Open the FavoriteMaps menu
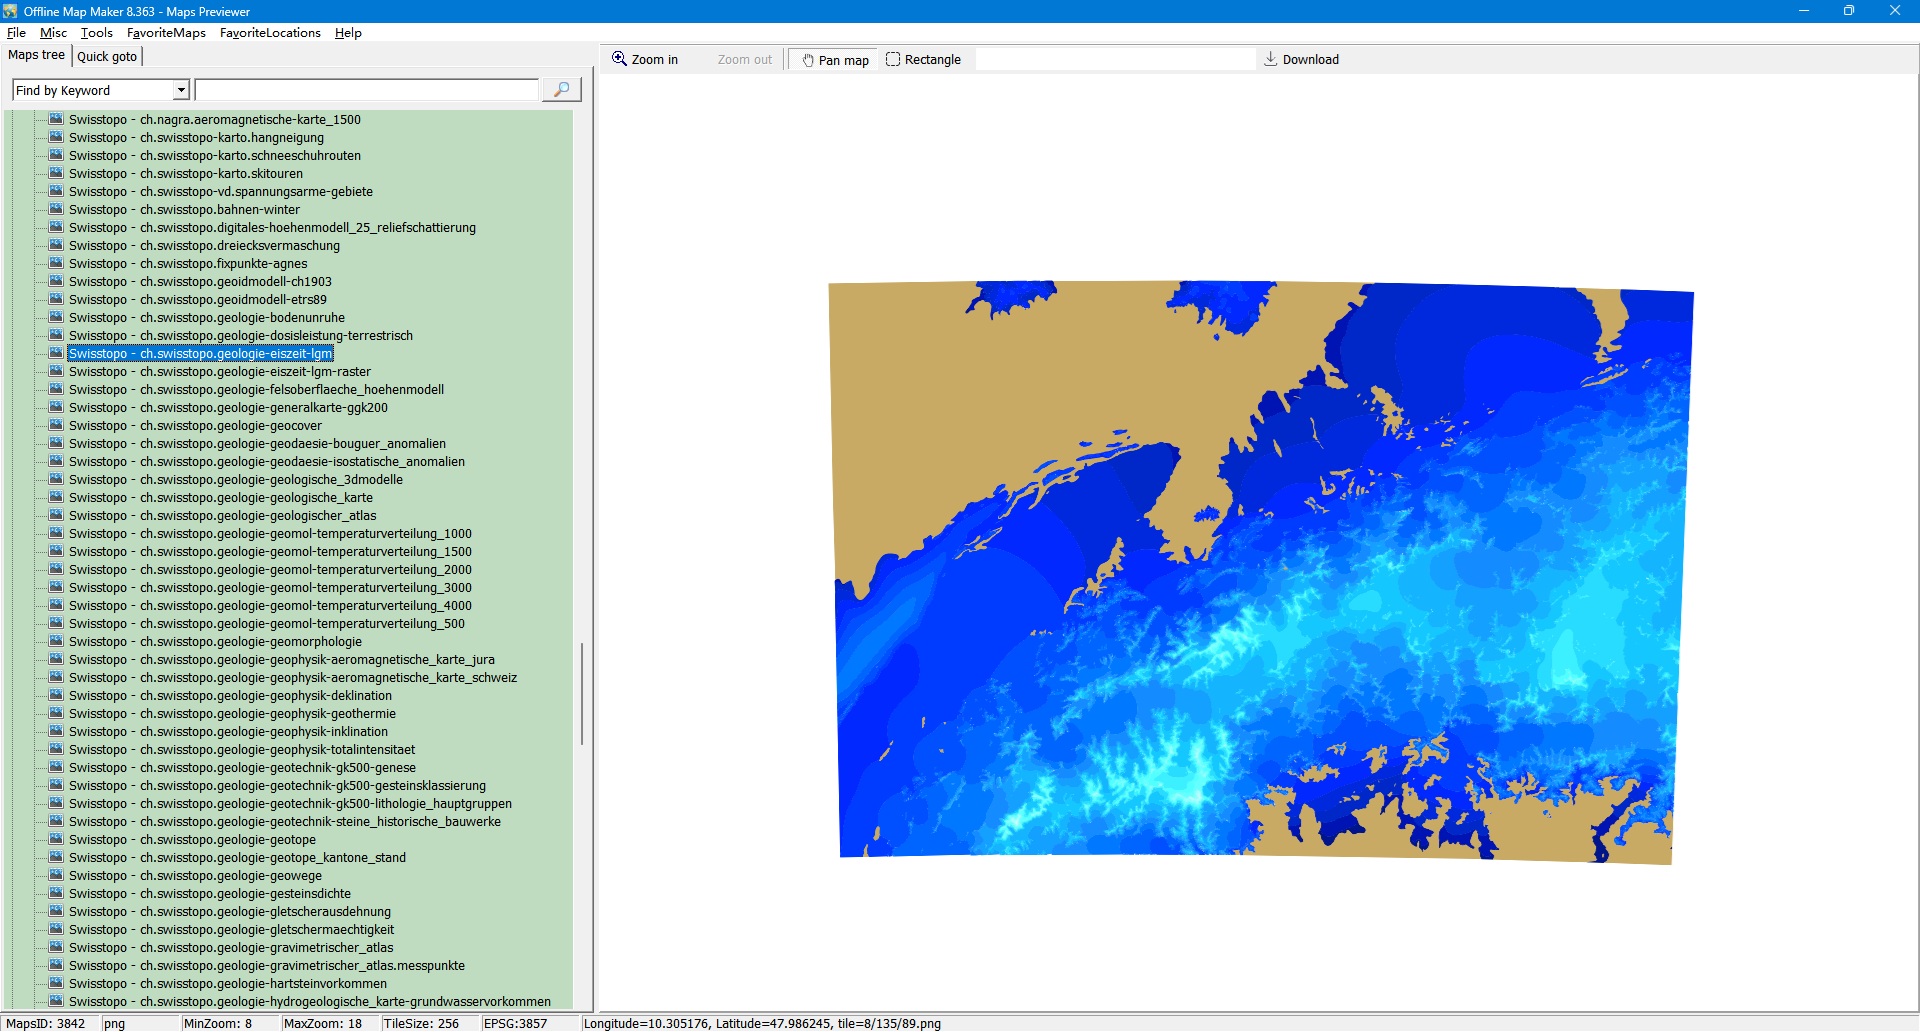 (x=166, y=33)
